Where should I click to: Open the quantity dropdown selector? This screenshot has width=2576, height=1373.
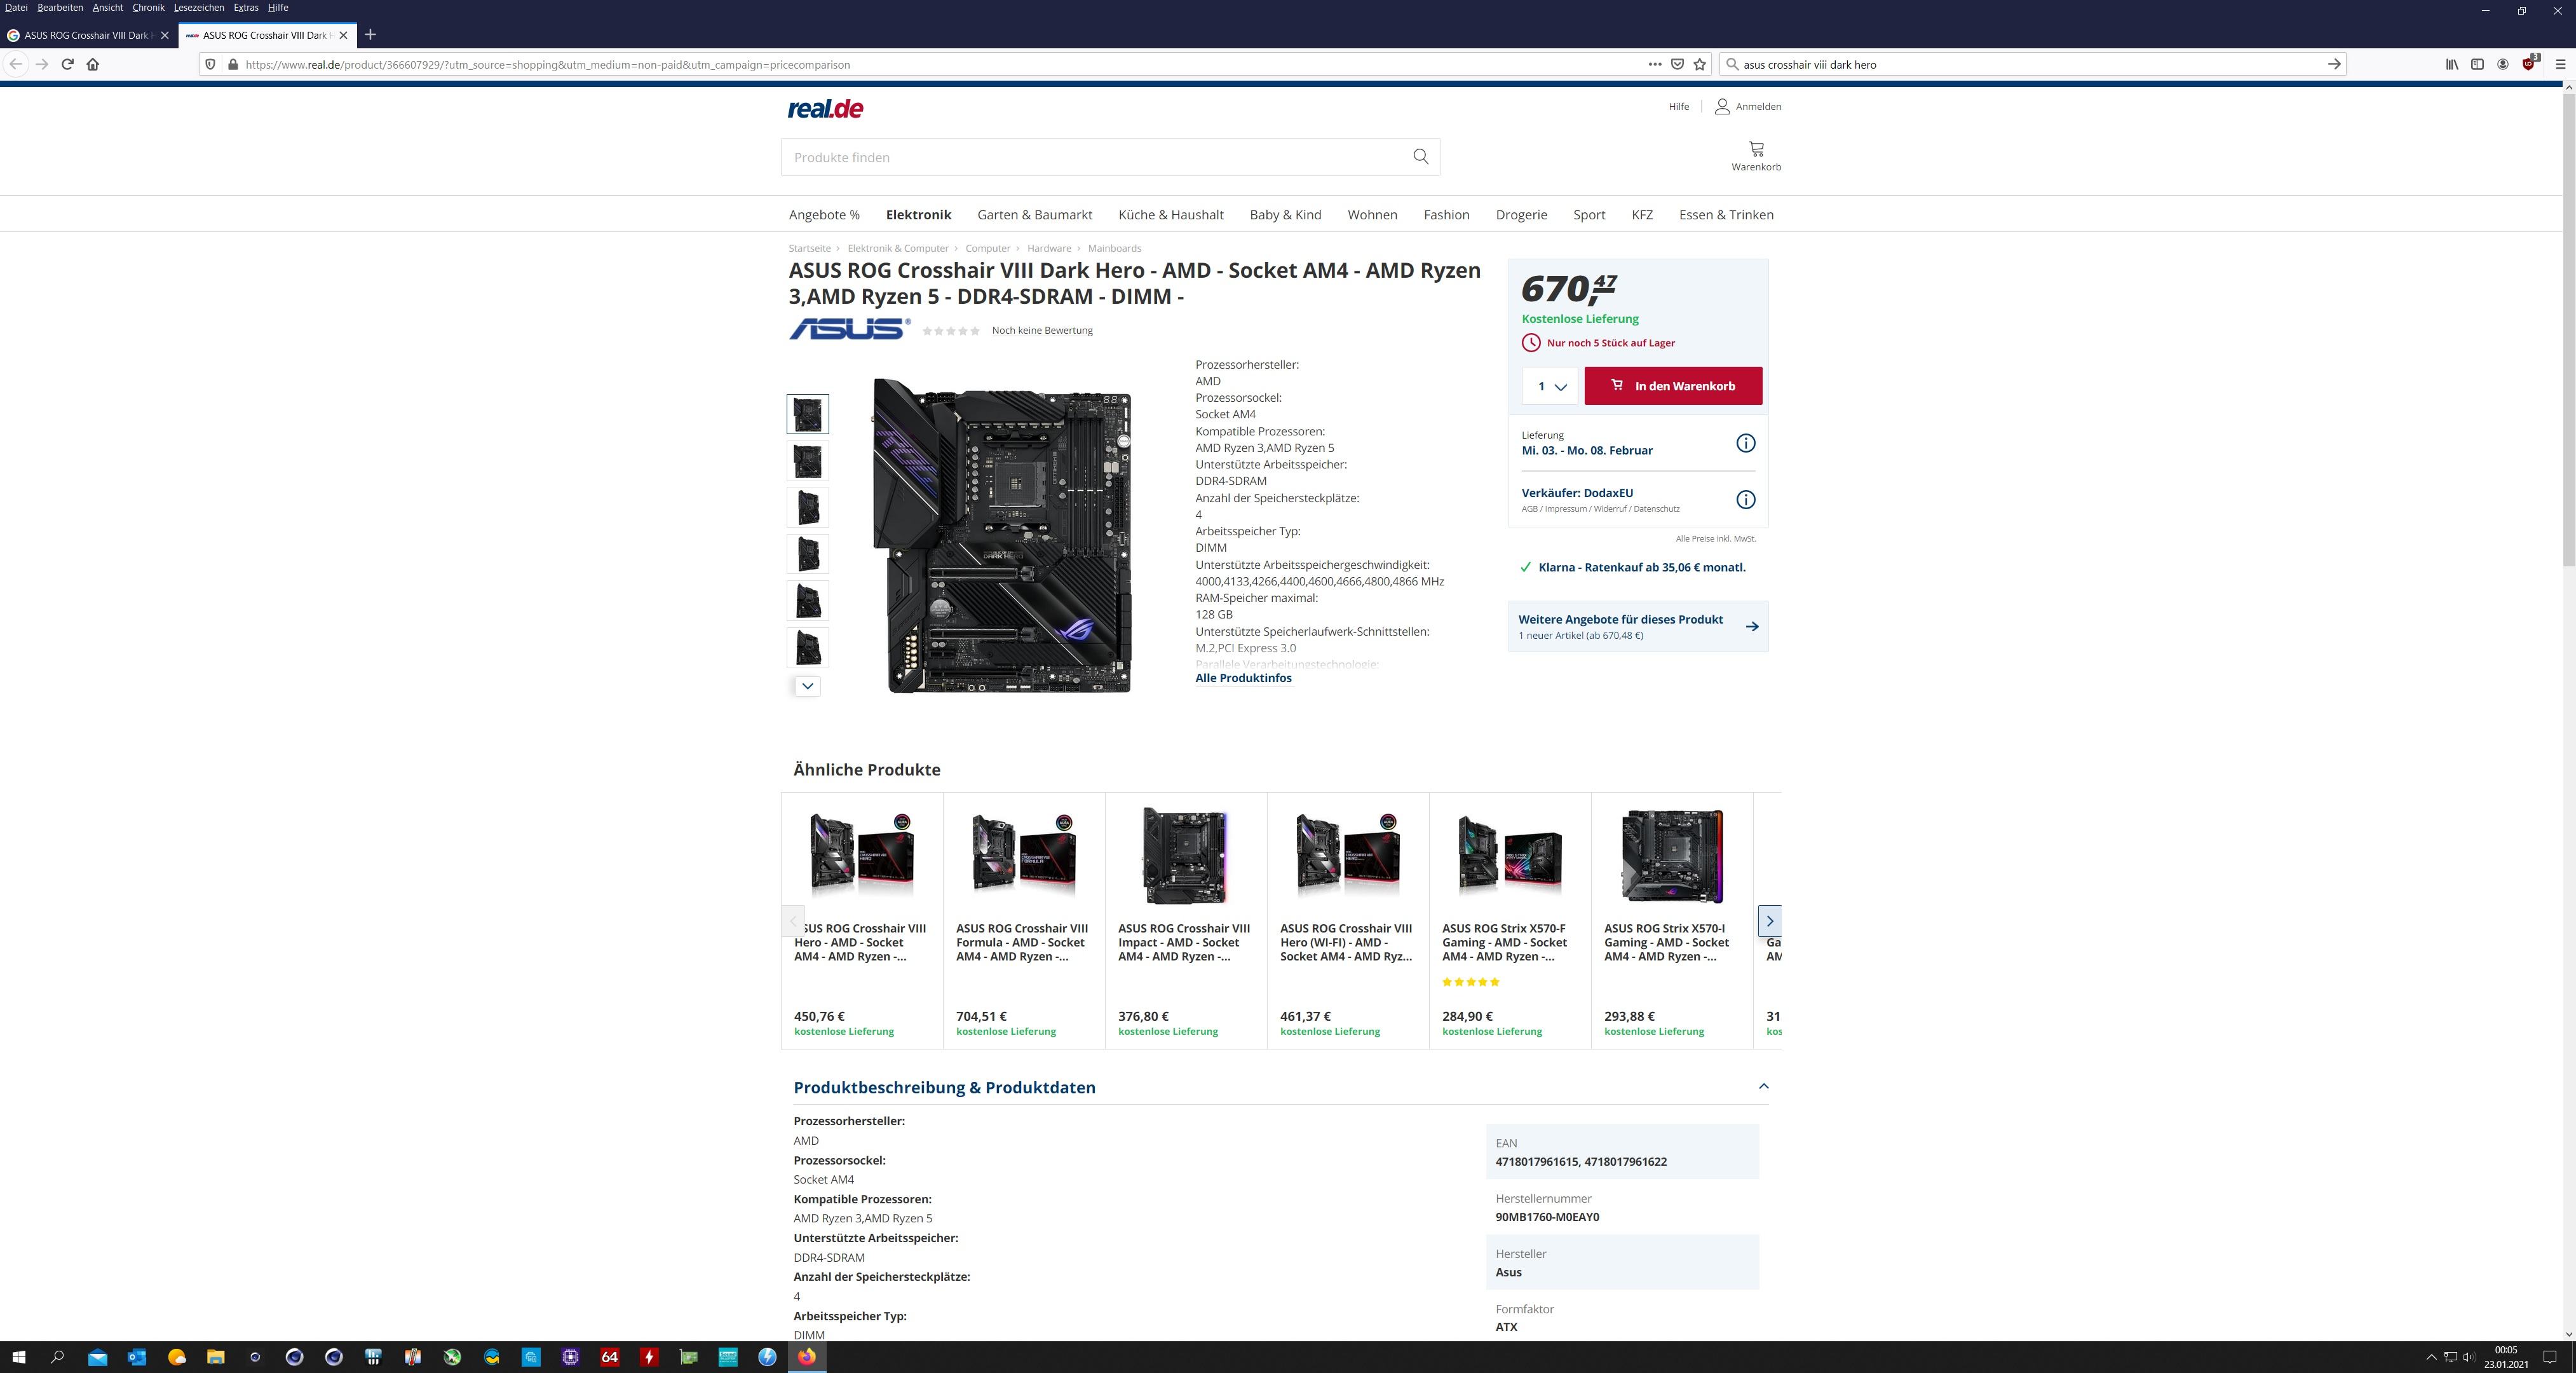click(x=1549, y=386)
